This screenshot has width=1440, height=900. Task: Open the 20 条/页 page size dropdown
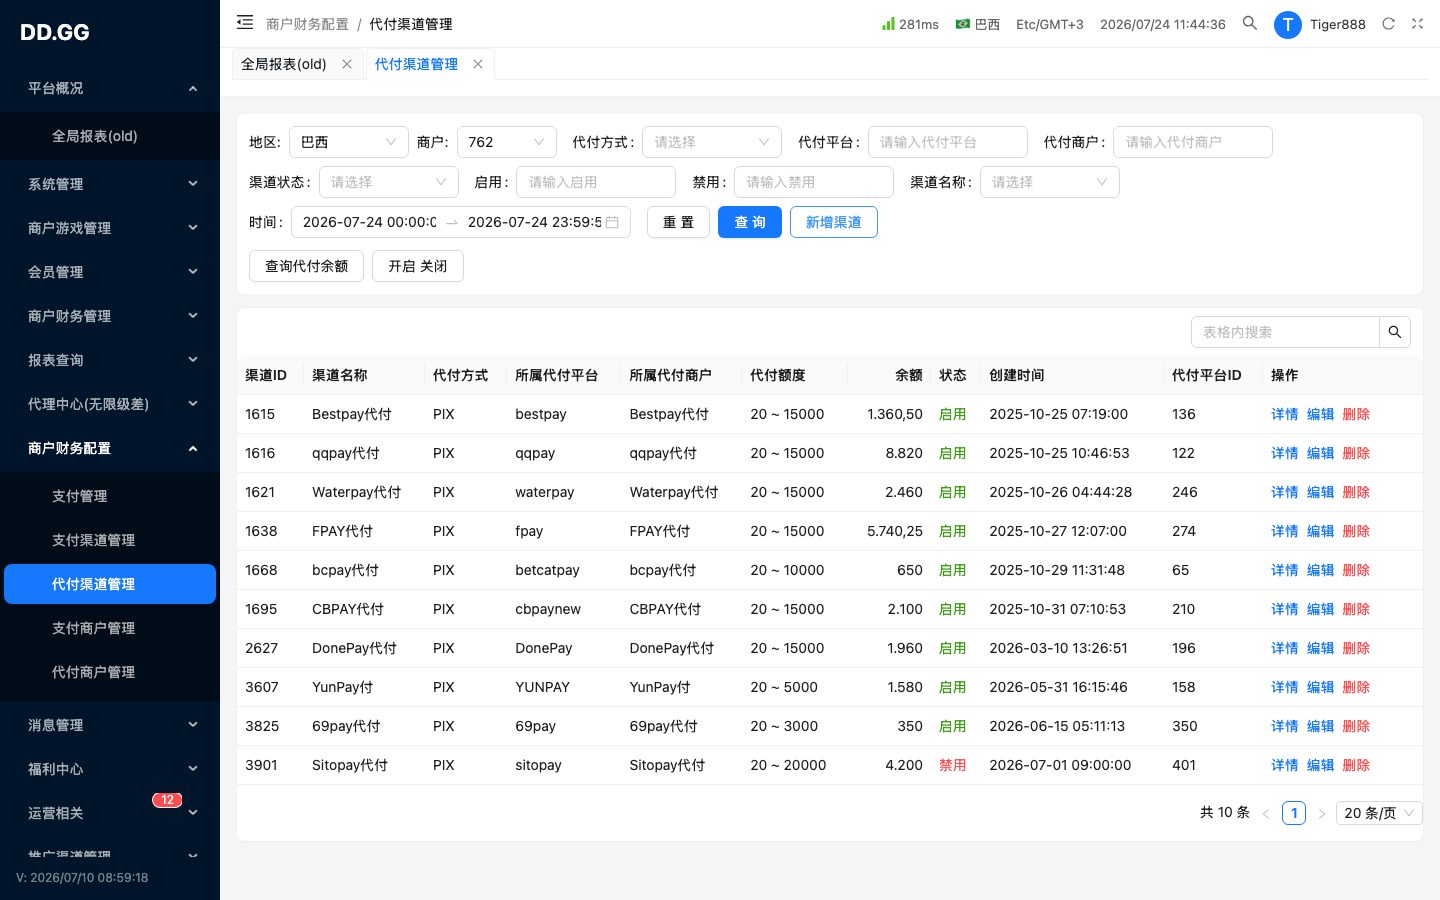click(1379, 813)
